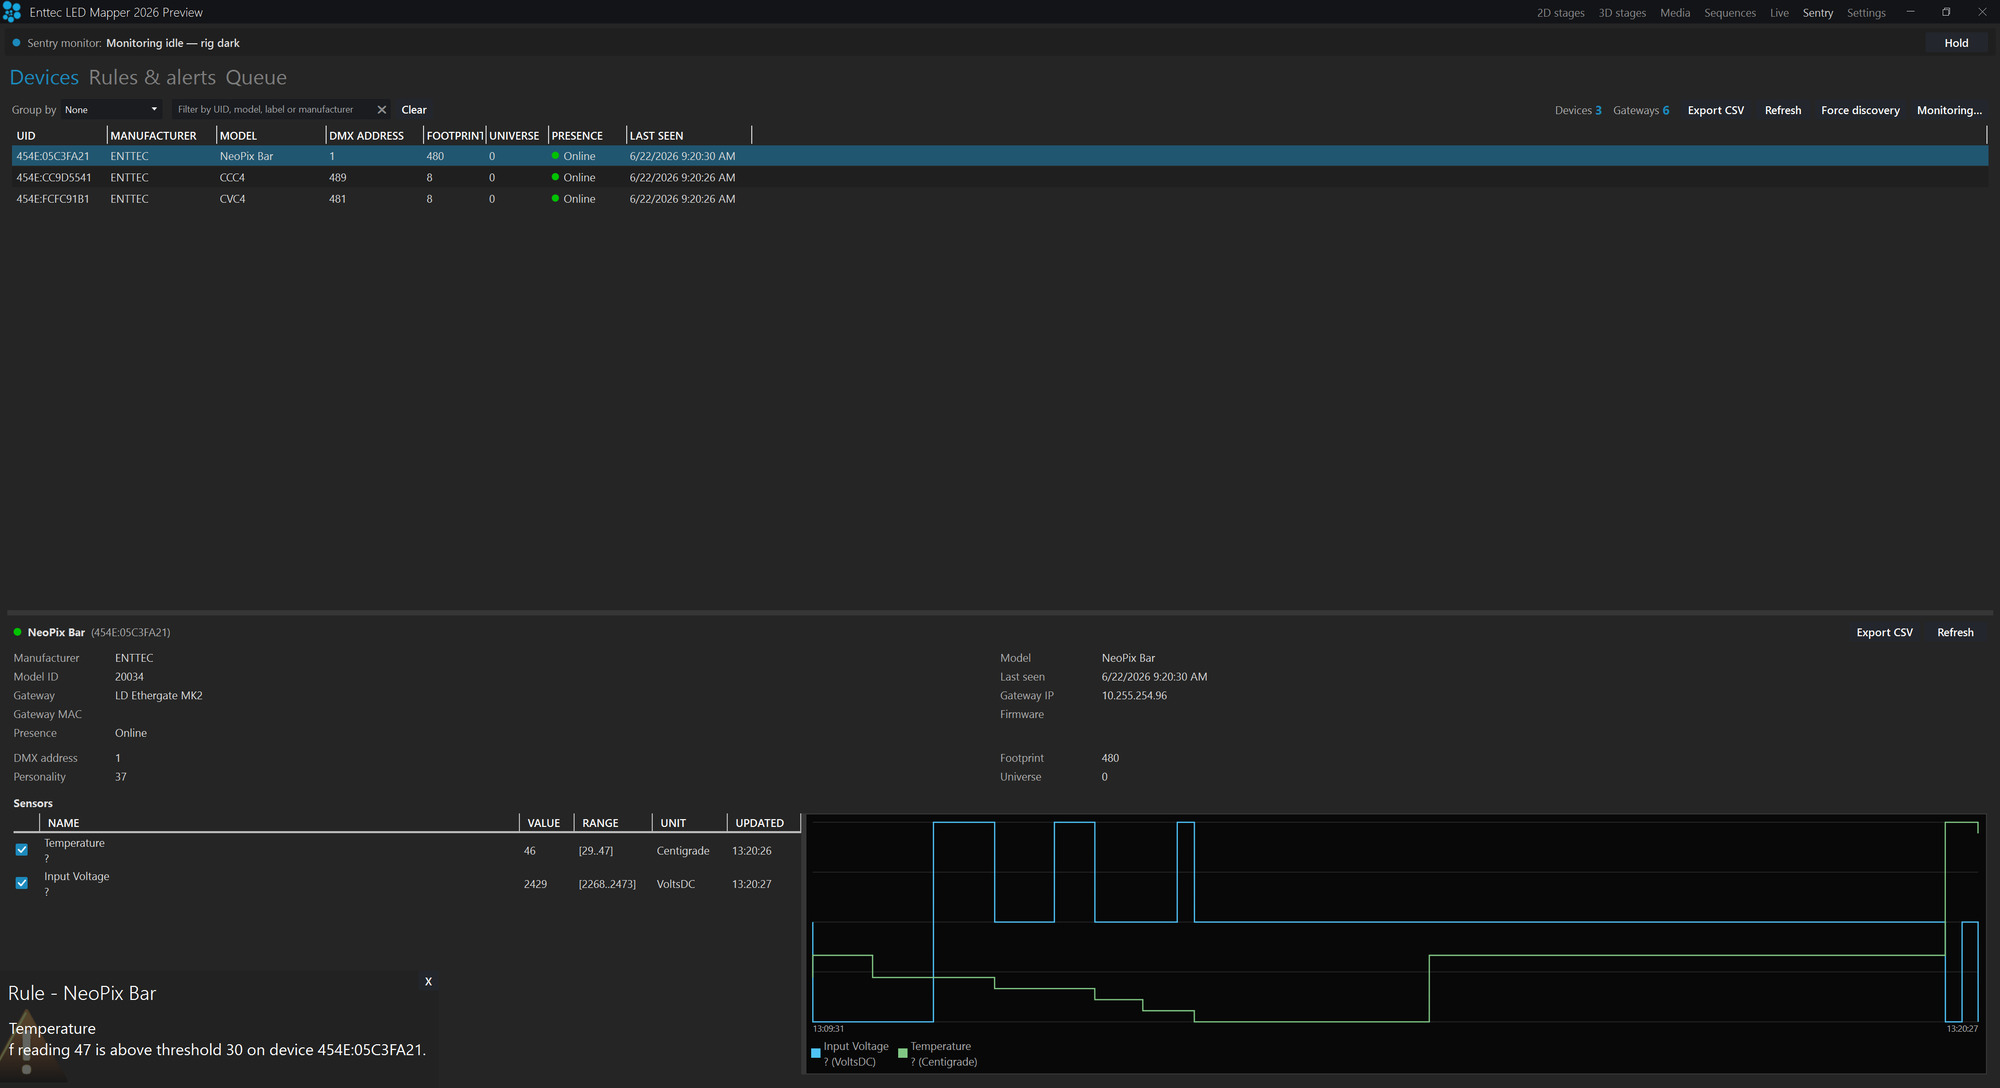Switch to the Devices section
Viewport: 2000px width, 1088px height.
44,78
